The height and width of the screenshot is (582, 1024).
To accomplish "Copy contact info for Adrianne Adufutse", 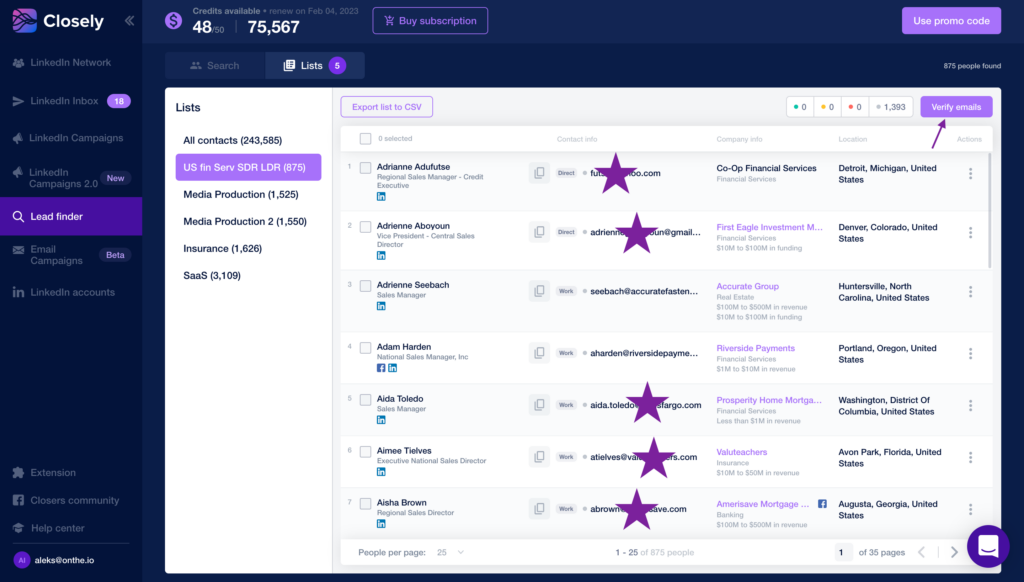I will (x=539, y=173).
